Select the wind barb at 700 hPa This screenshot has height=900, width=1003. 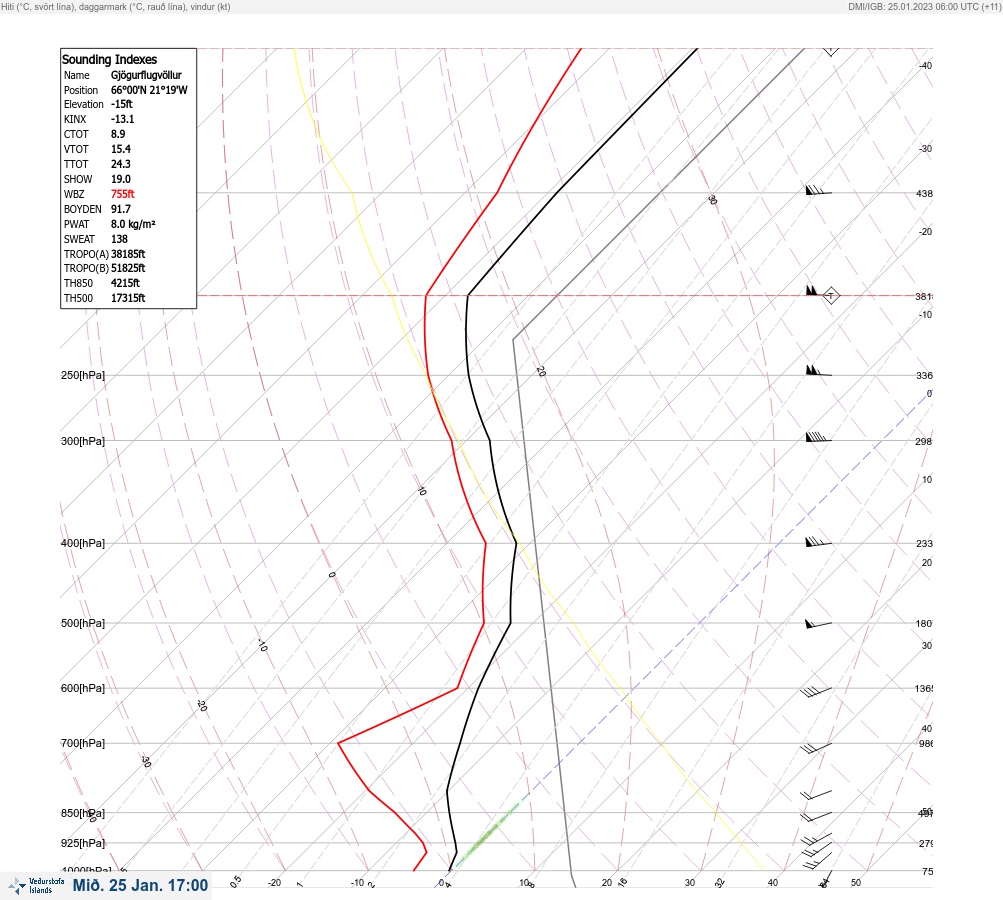[816, 747]
